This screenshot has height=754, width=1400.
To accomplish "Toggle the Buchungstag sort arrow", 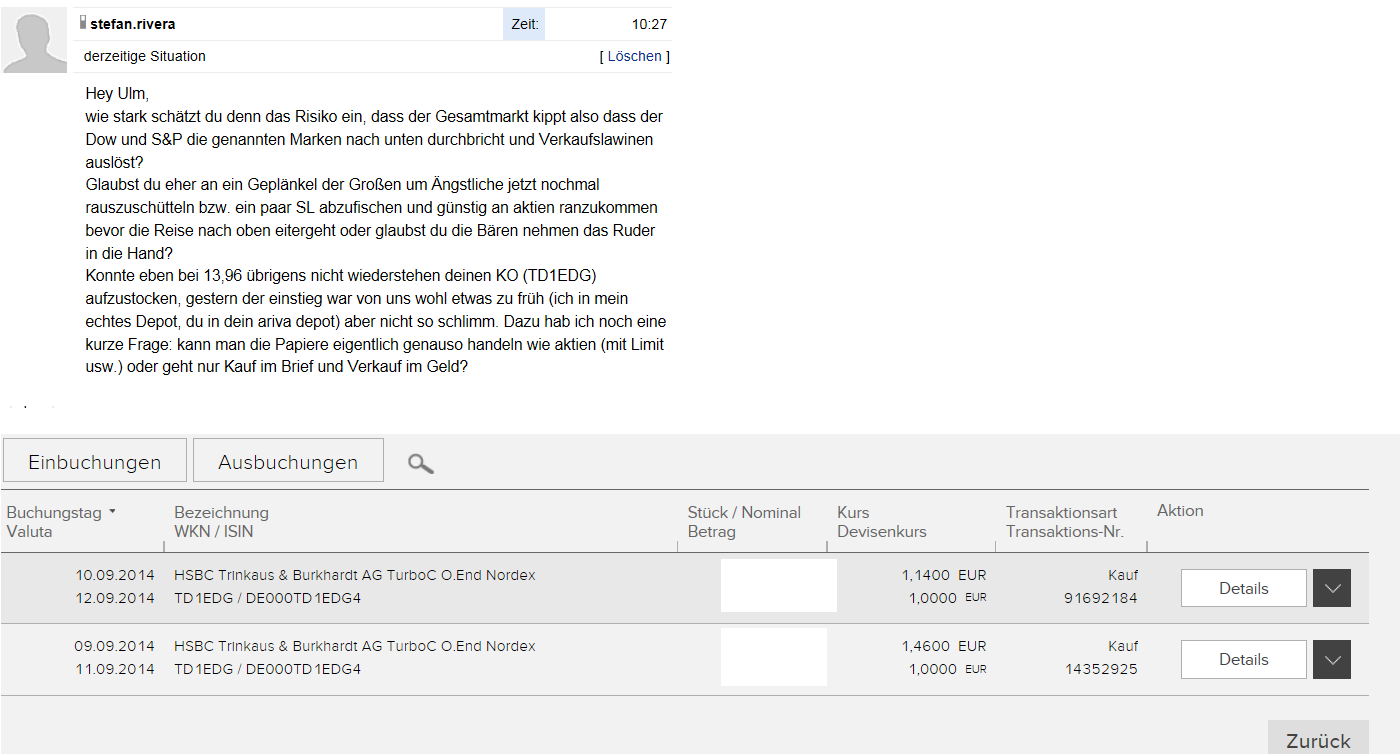I will [x=113, y=512].
